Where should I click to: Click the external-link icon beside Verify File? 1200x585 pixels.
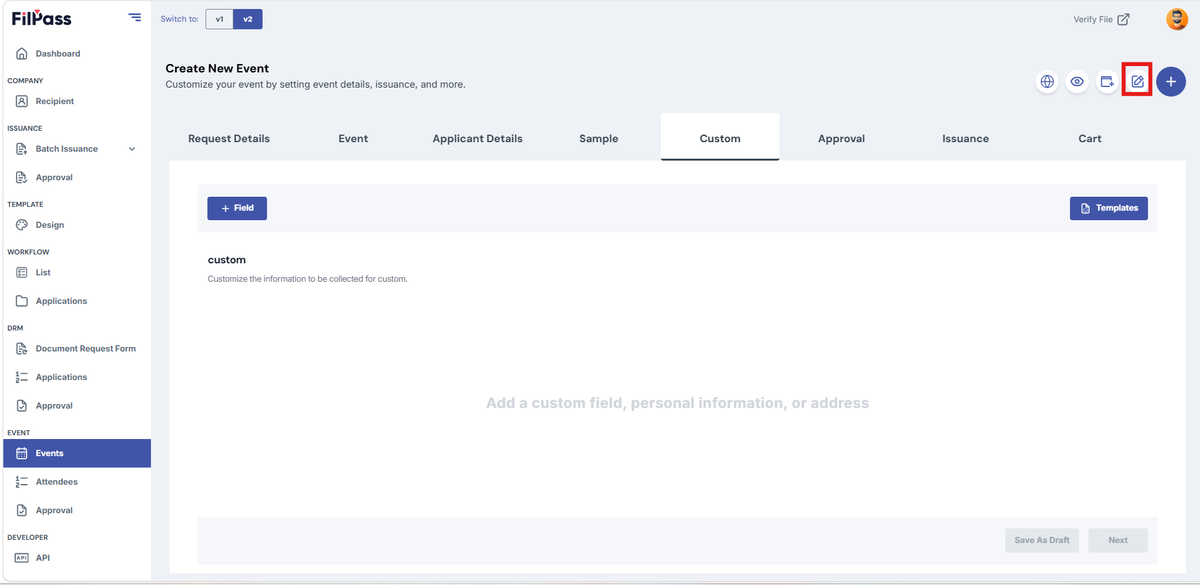(x=1123, y=19)
